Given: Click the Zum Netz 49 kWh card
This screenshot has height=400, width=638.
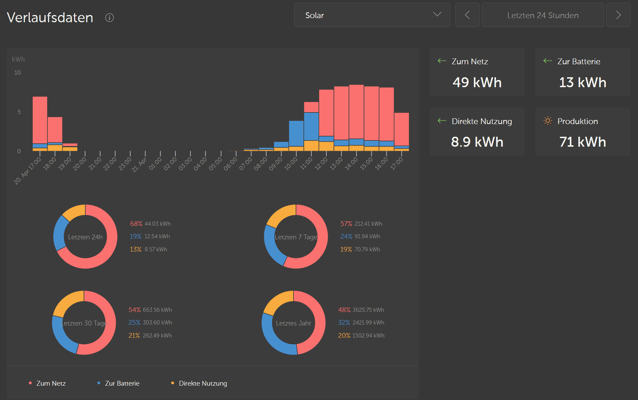Looking at the screenshot, I should coord(476,72).
